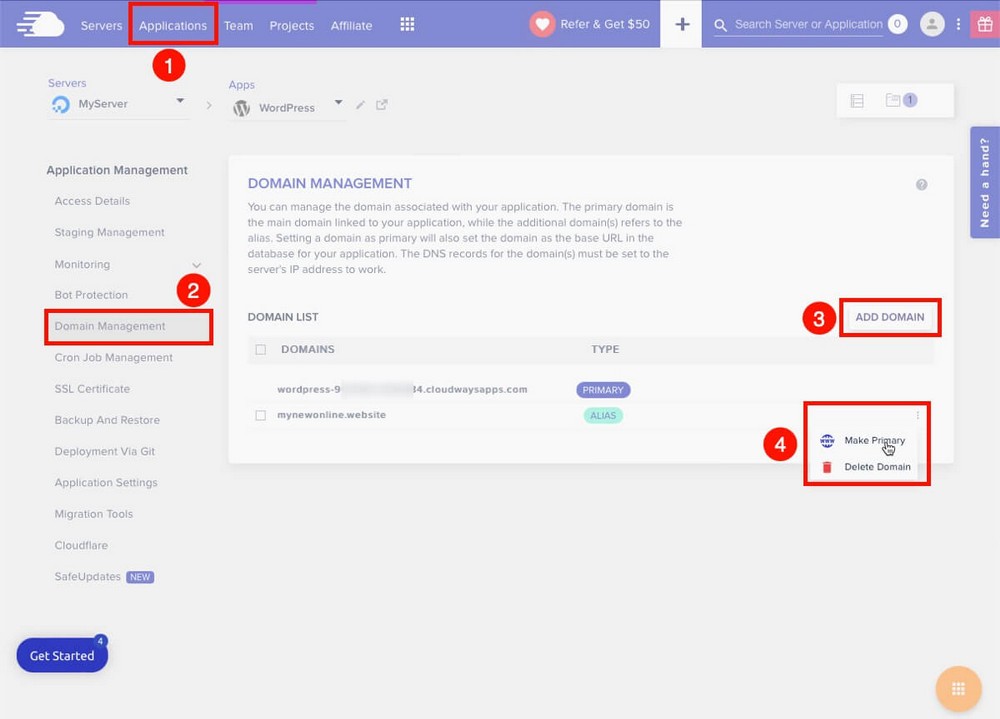Open Bot Protection in sidebar
Screen dimensions: 1000x719
91,295
